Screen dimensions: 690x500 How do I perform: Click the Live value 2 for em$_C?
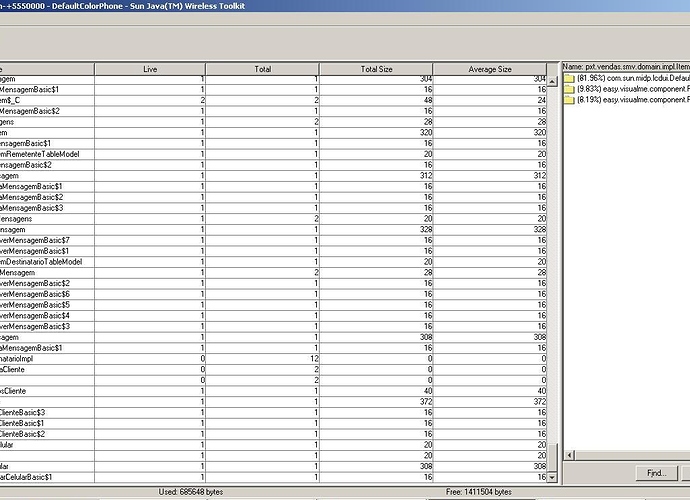(202, 100)
